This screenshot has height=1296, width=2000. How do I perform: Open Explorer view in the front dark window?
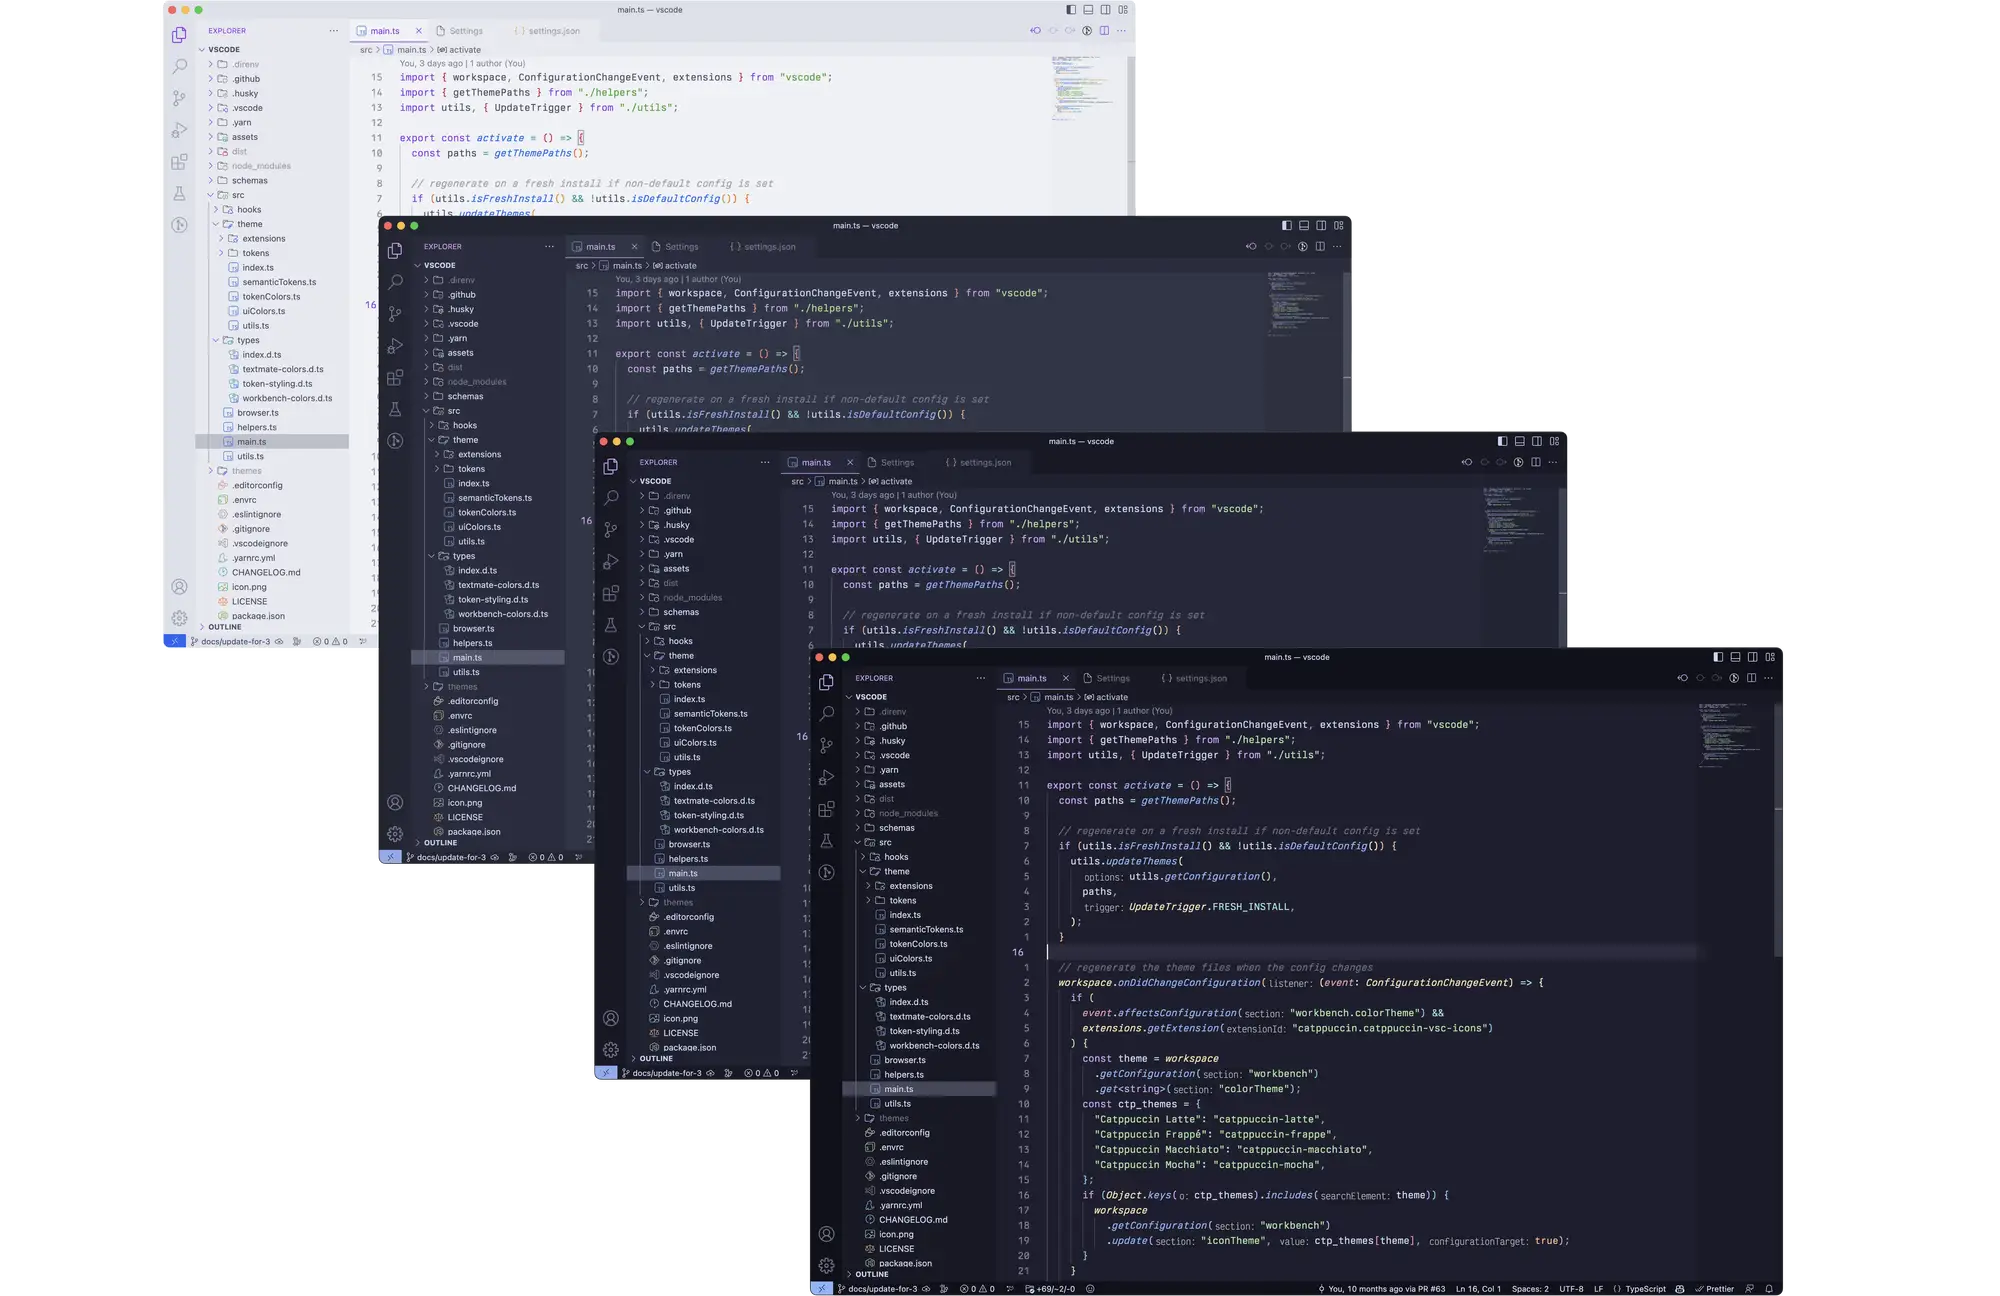click(826, 682)
